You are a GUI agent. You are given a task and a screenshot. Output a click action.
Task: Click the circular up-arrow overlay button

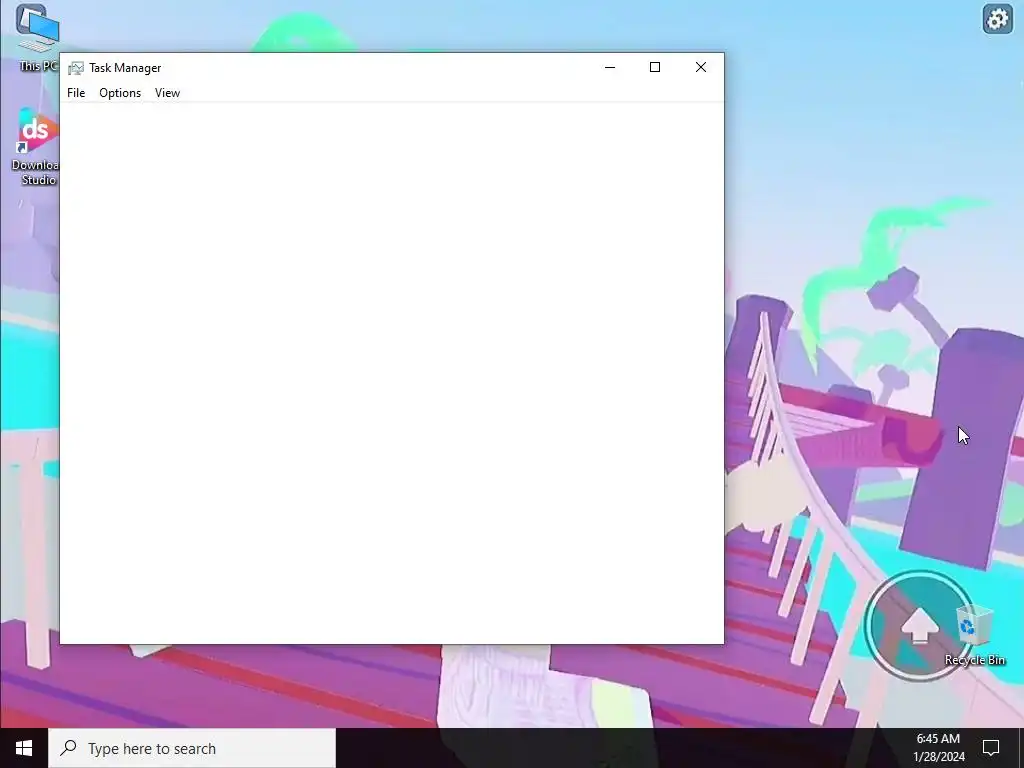pyautogui.click(x=919, y=626)
